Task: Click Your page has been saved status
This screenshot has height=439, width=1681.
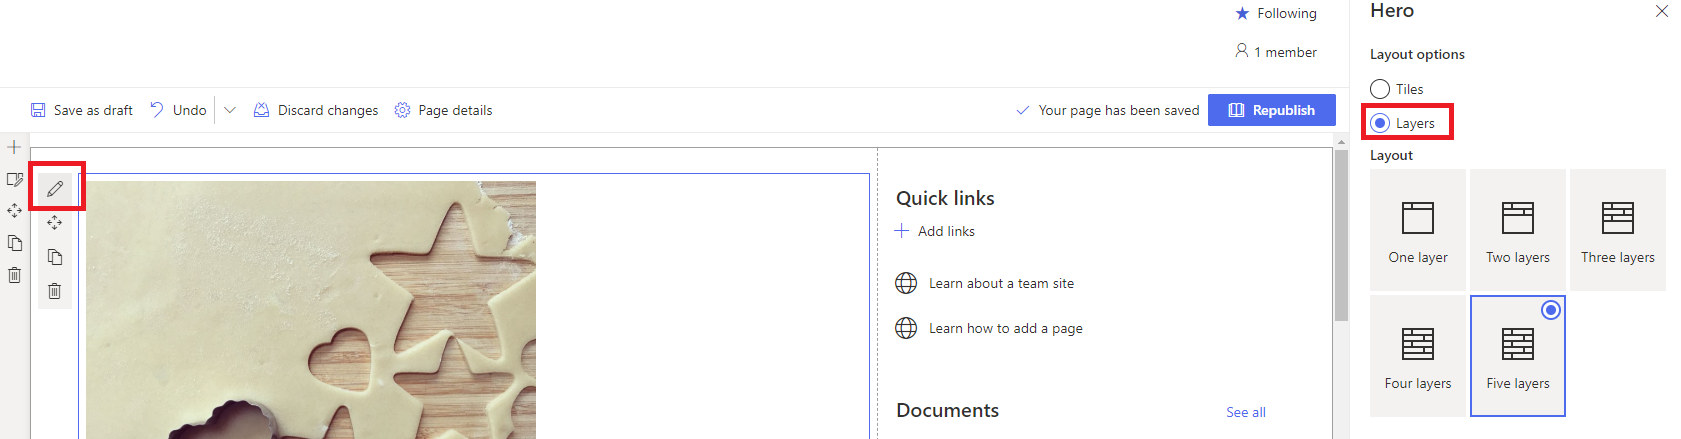Action: point(1107,110)
